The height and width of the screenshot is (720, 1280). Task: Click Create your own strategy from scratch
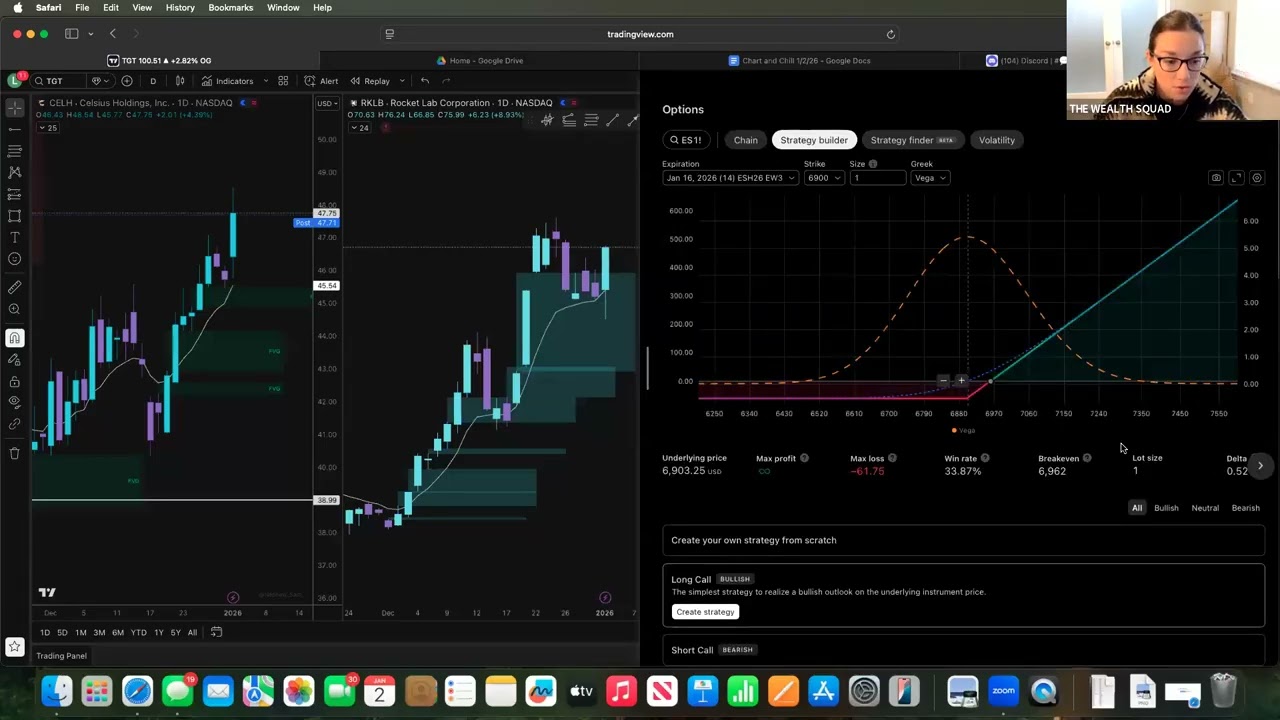pos(963,540)
